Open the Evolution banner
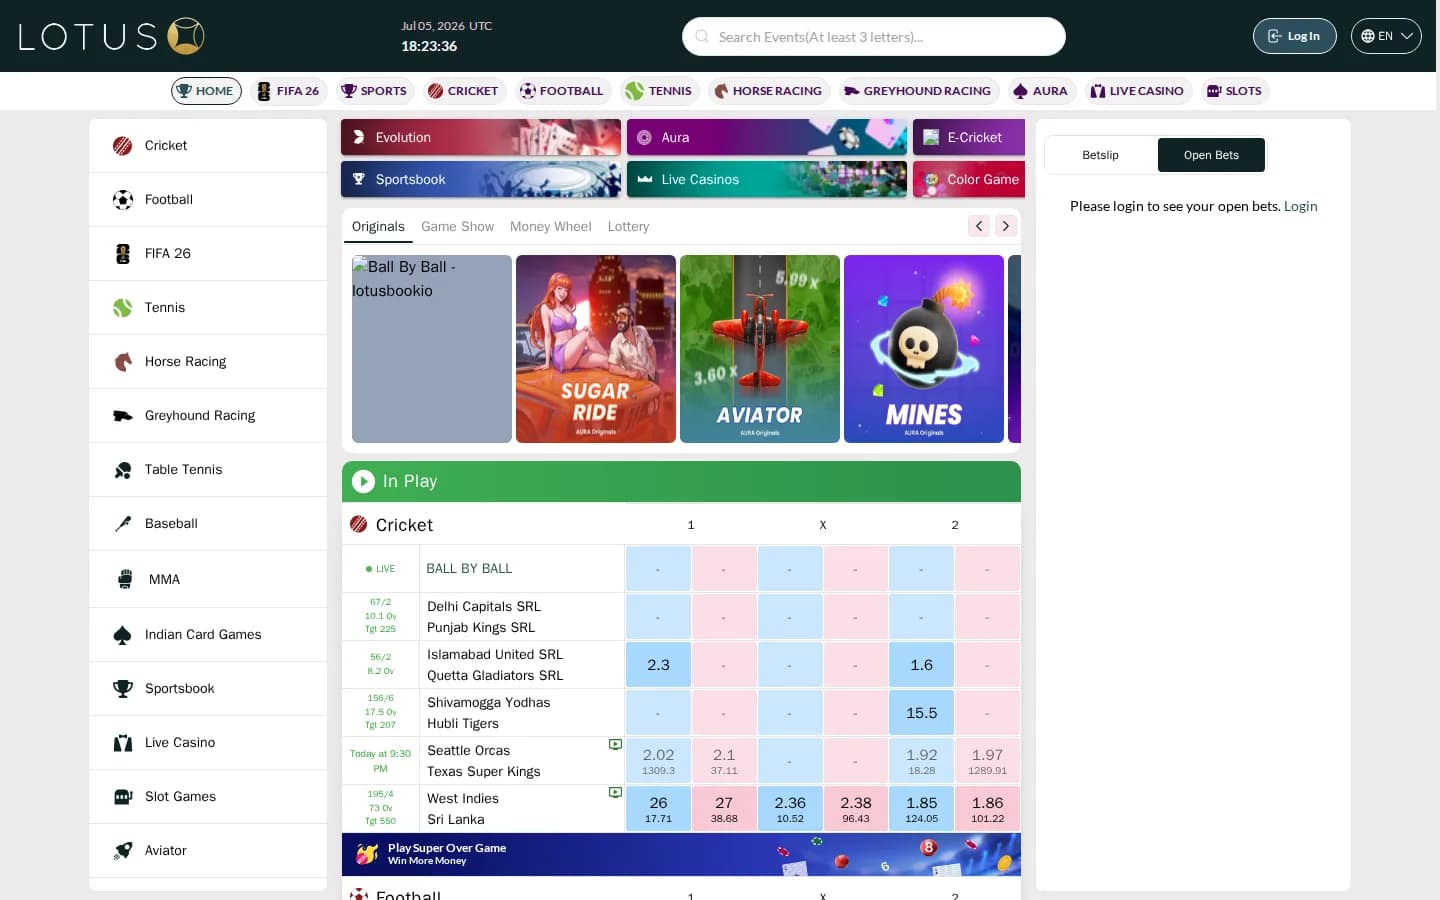Screen dimensions: 1440x900 pyautogui.click(x=481, y=137)
